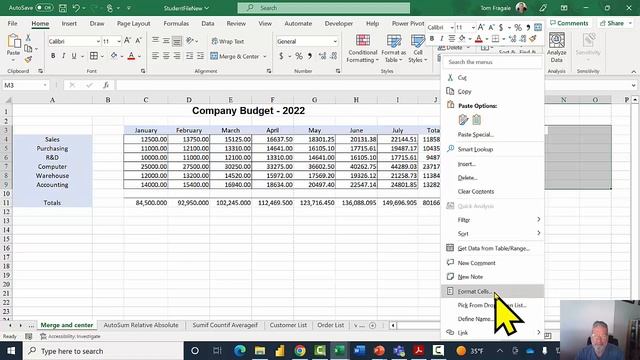This screenshot has width=640, height=360.
Task: Click Increase Font Size icon in ribbon
Action: pyautogui.click(x=127, y=41)
